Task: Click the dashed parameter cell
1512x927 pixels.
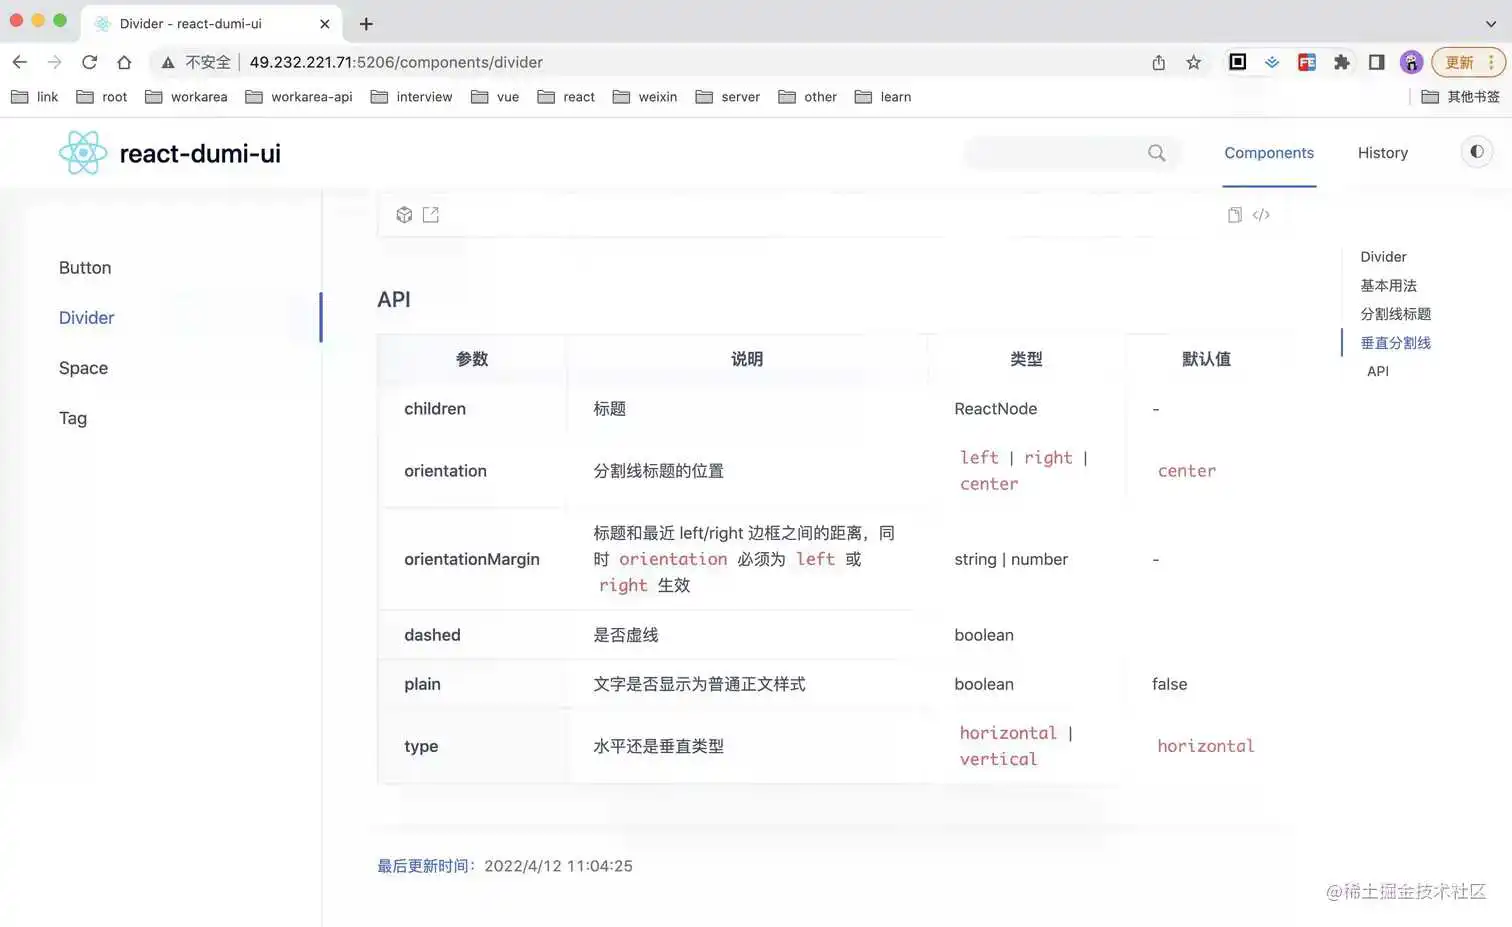Action: (x=472, y=635)
